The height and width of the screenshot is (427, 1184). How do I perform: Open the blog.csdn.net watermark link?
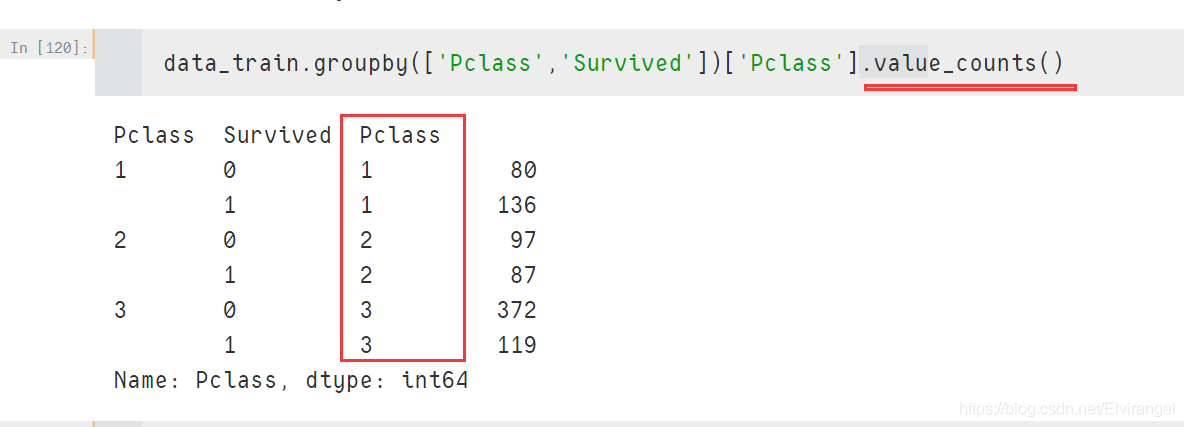click(x=1066, y=409)
